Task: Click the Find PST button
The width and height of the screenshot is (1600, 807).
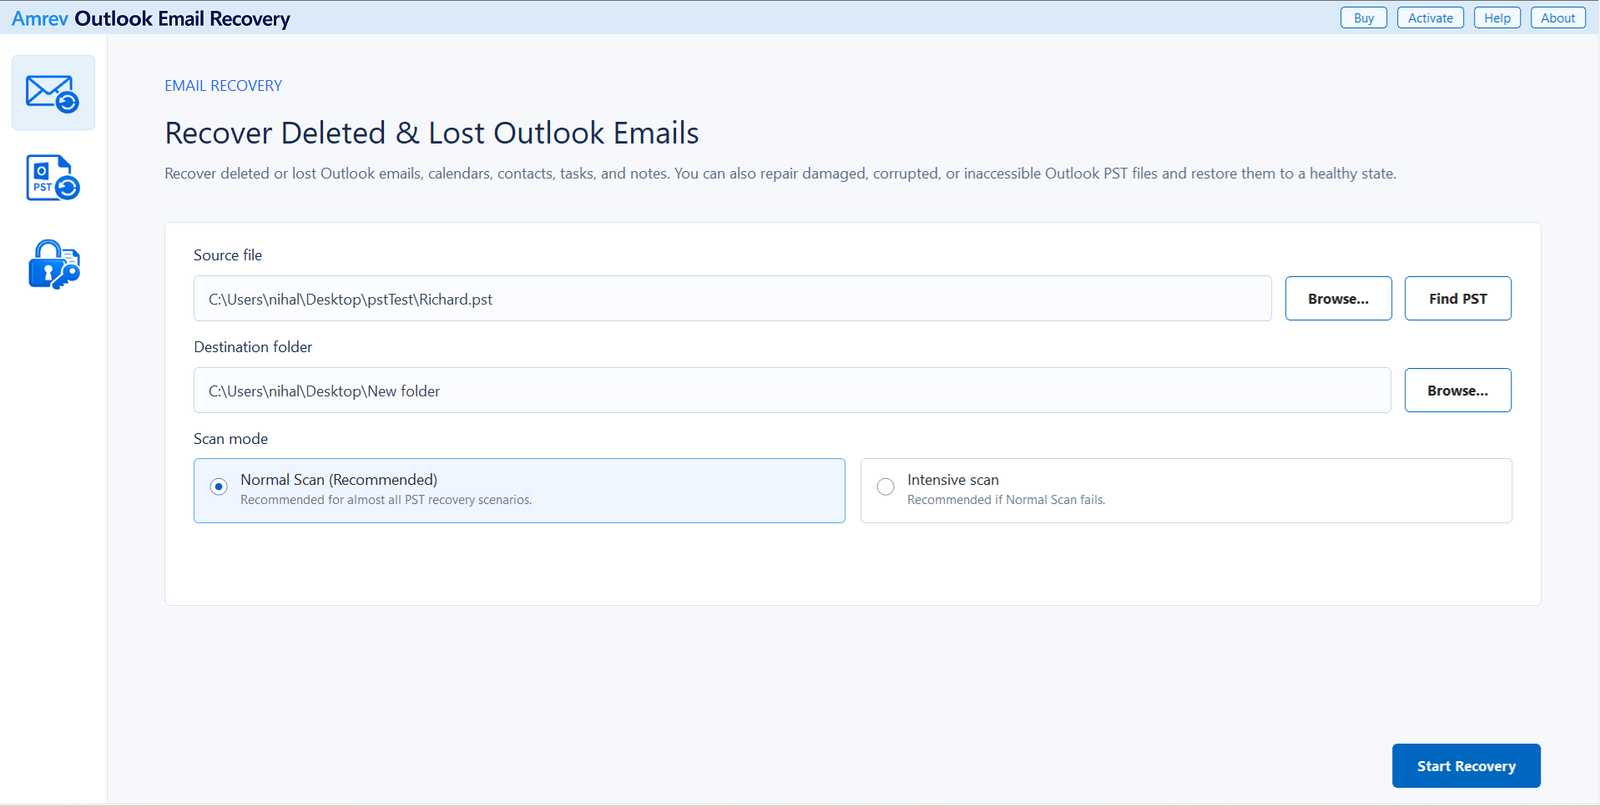Action: pyautogui.click(x=1458, y=299)
